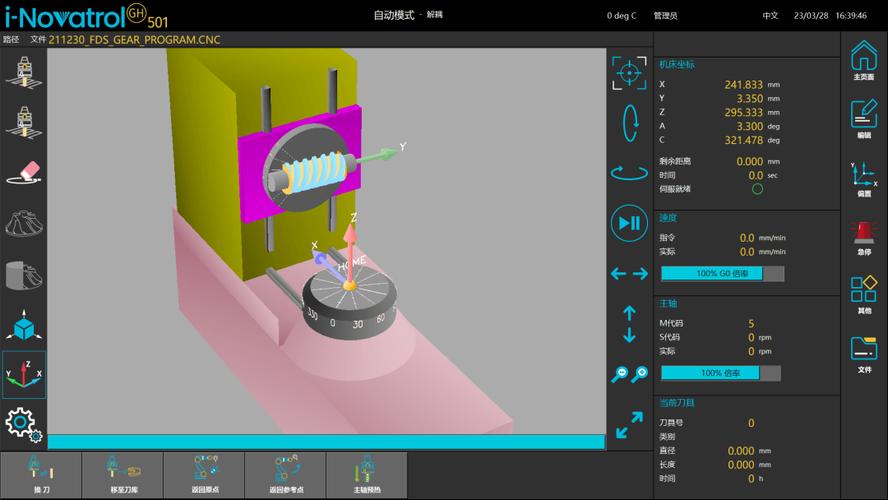This screenshot has height=500, width=888.
Task: Start or pause the simulation playback
Action: (629, 223)
